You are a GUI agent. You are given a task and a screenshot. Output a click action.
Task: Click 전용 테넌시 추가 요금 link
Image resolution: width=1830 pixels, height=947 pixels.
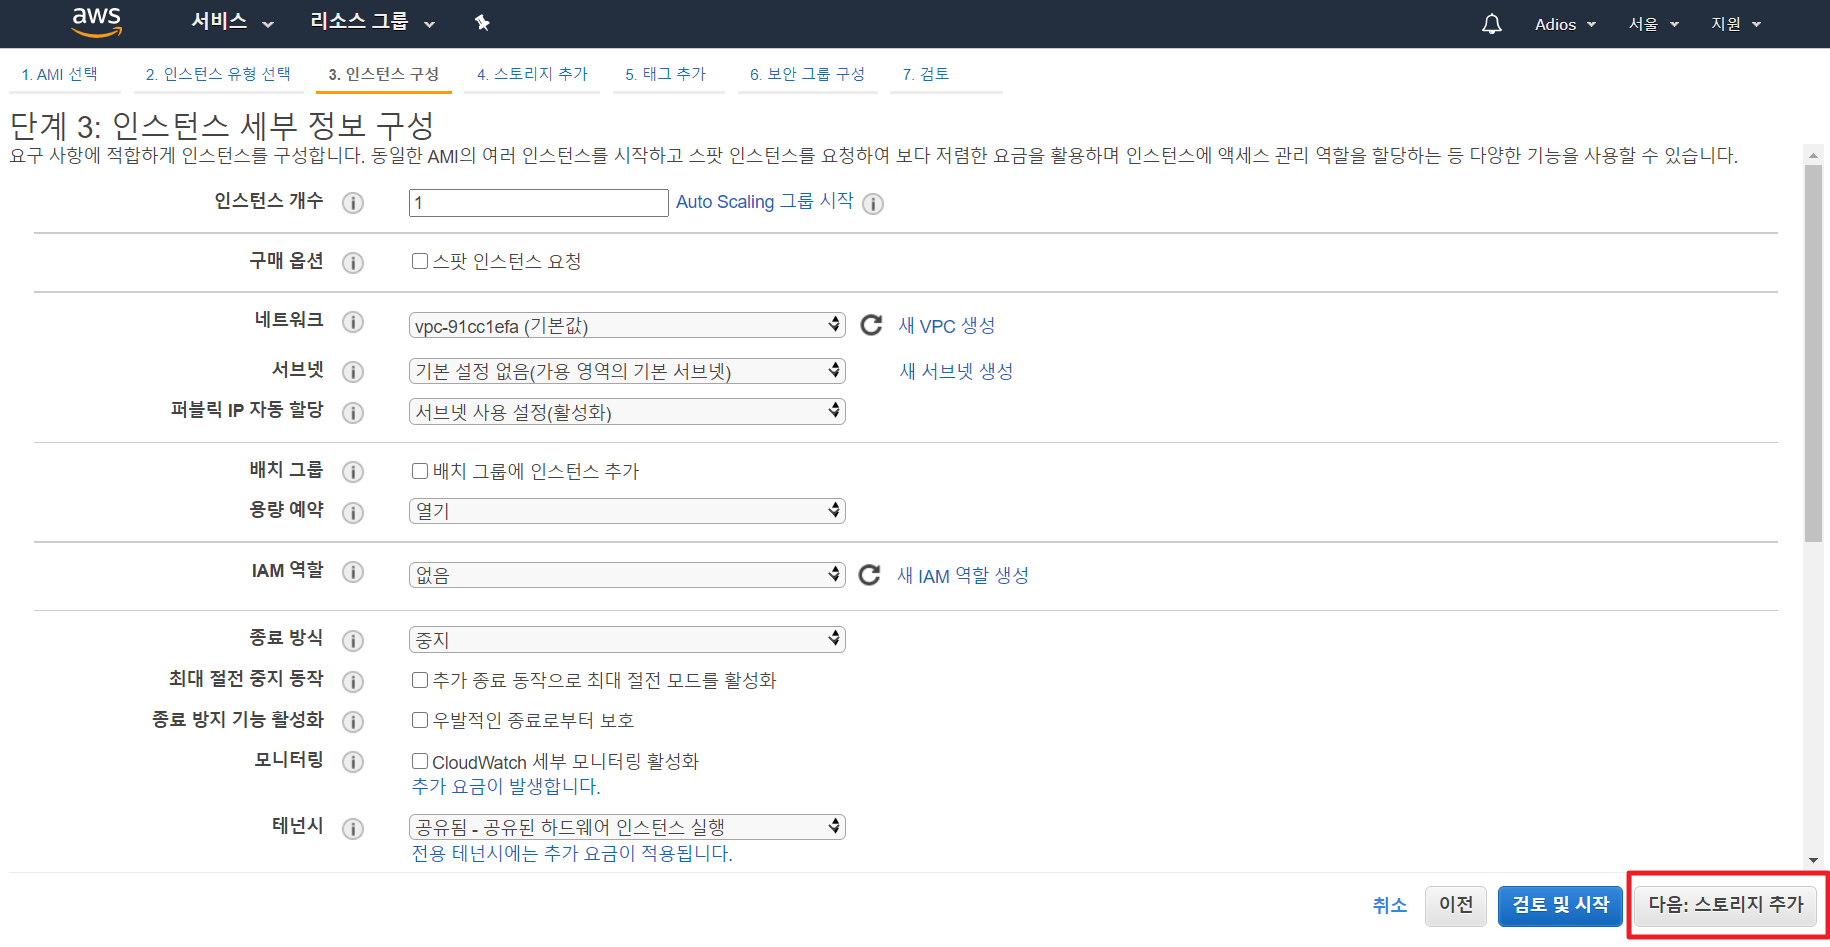[572, 854]
